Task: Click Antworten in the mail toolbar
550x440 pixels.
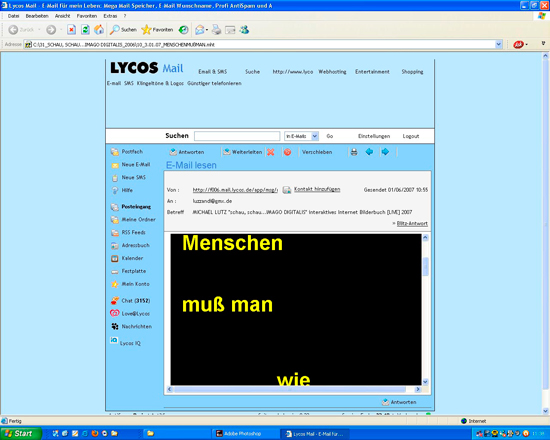Action: 187,152
